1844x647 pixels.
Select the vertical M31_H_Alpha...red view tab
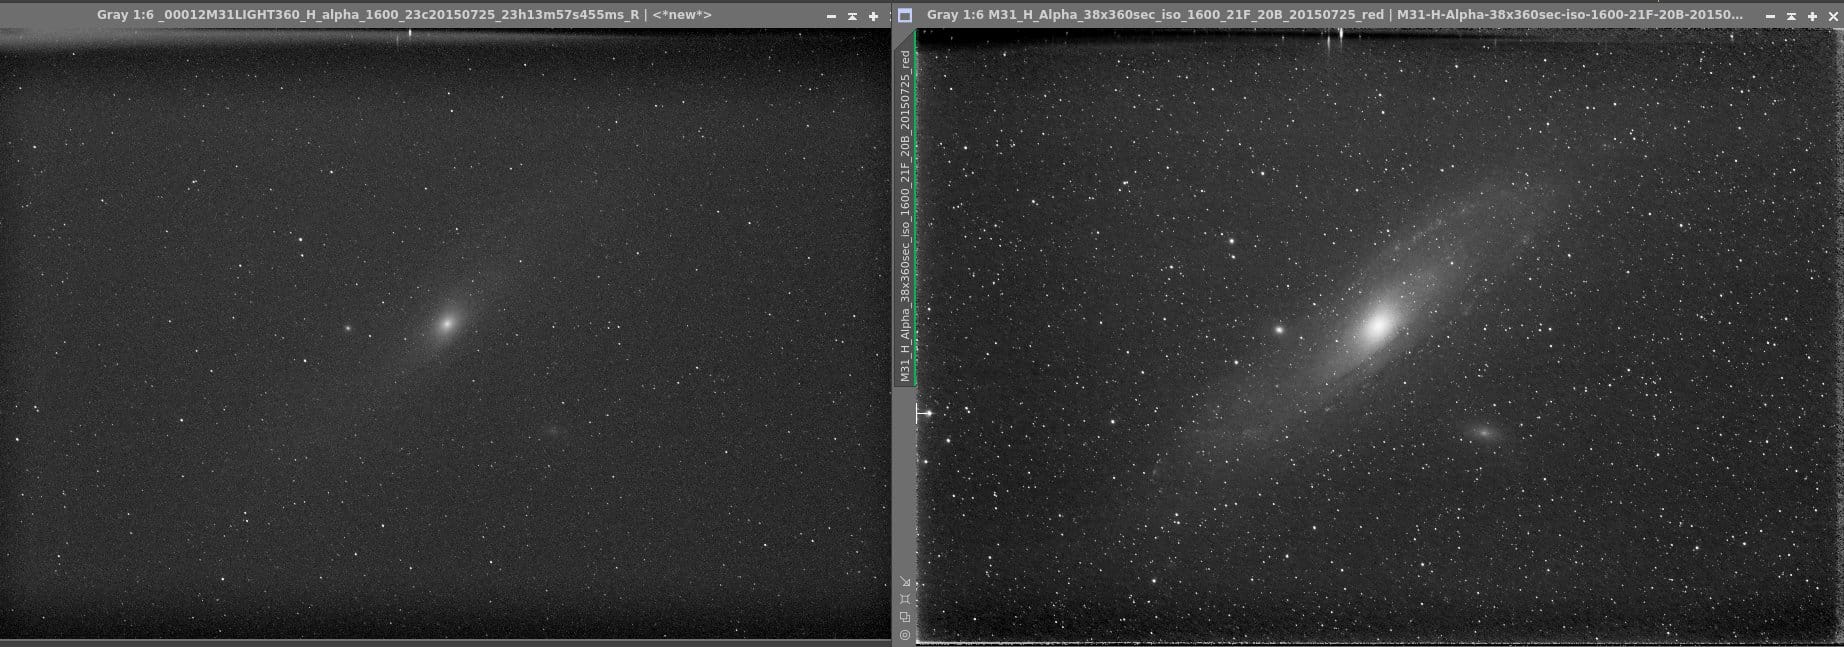point(905,215)
